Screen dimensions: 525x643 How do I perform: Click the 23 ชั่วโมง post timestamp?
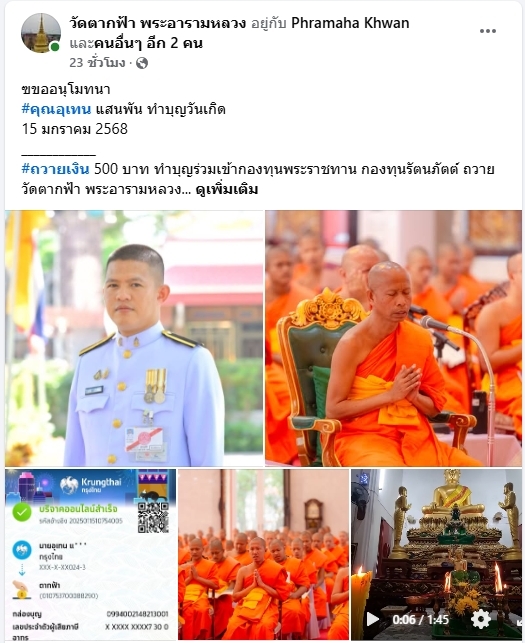pyautogui.click(x=97, y=63)
